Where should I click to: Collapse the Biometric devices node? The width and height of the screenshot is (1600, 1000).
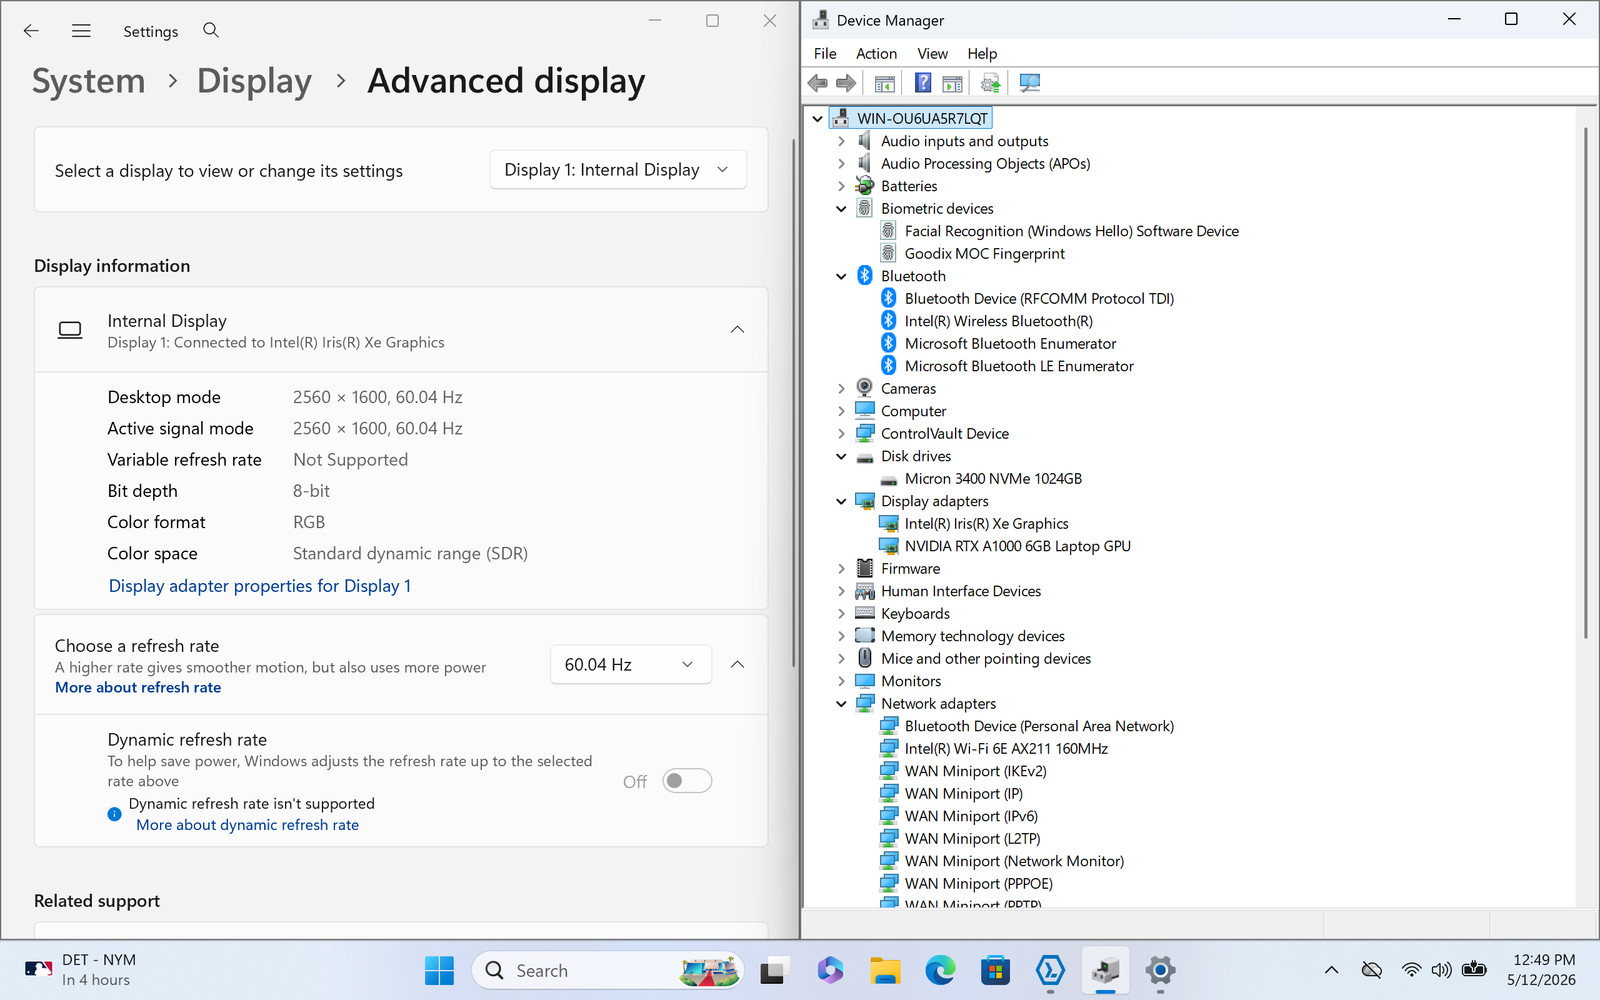click(x=841, y=209)
